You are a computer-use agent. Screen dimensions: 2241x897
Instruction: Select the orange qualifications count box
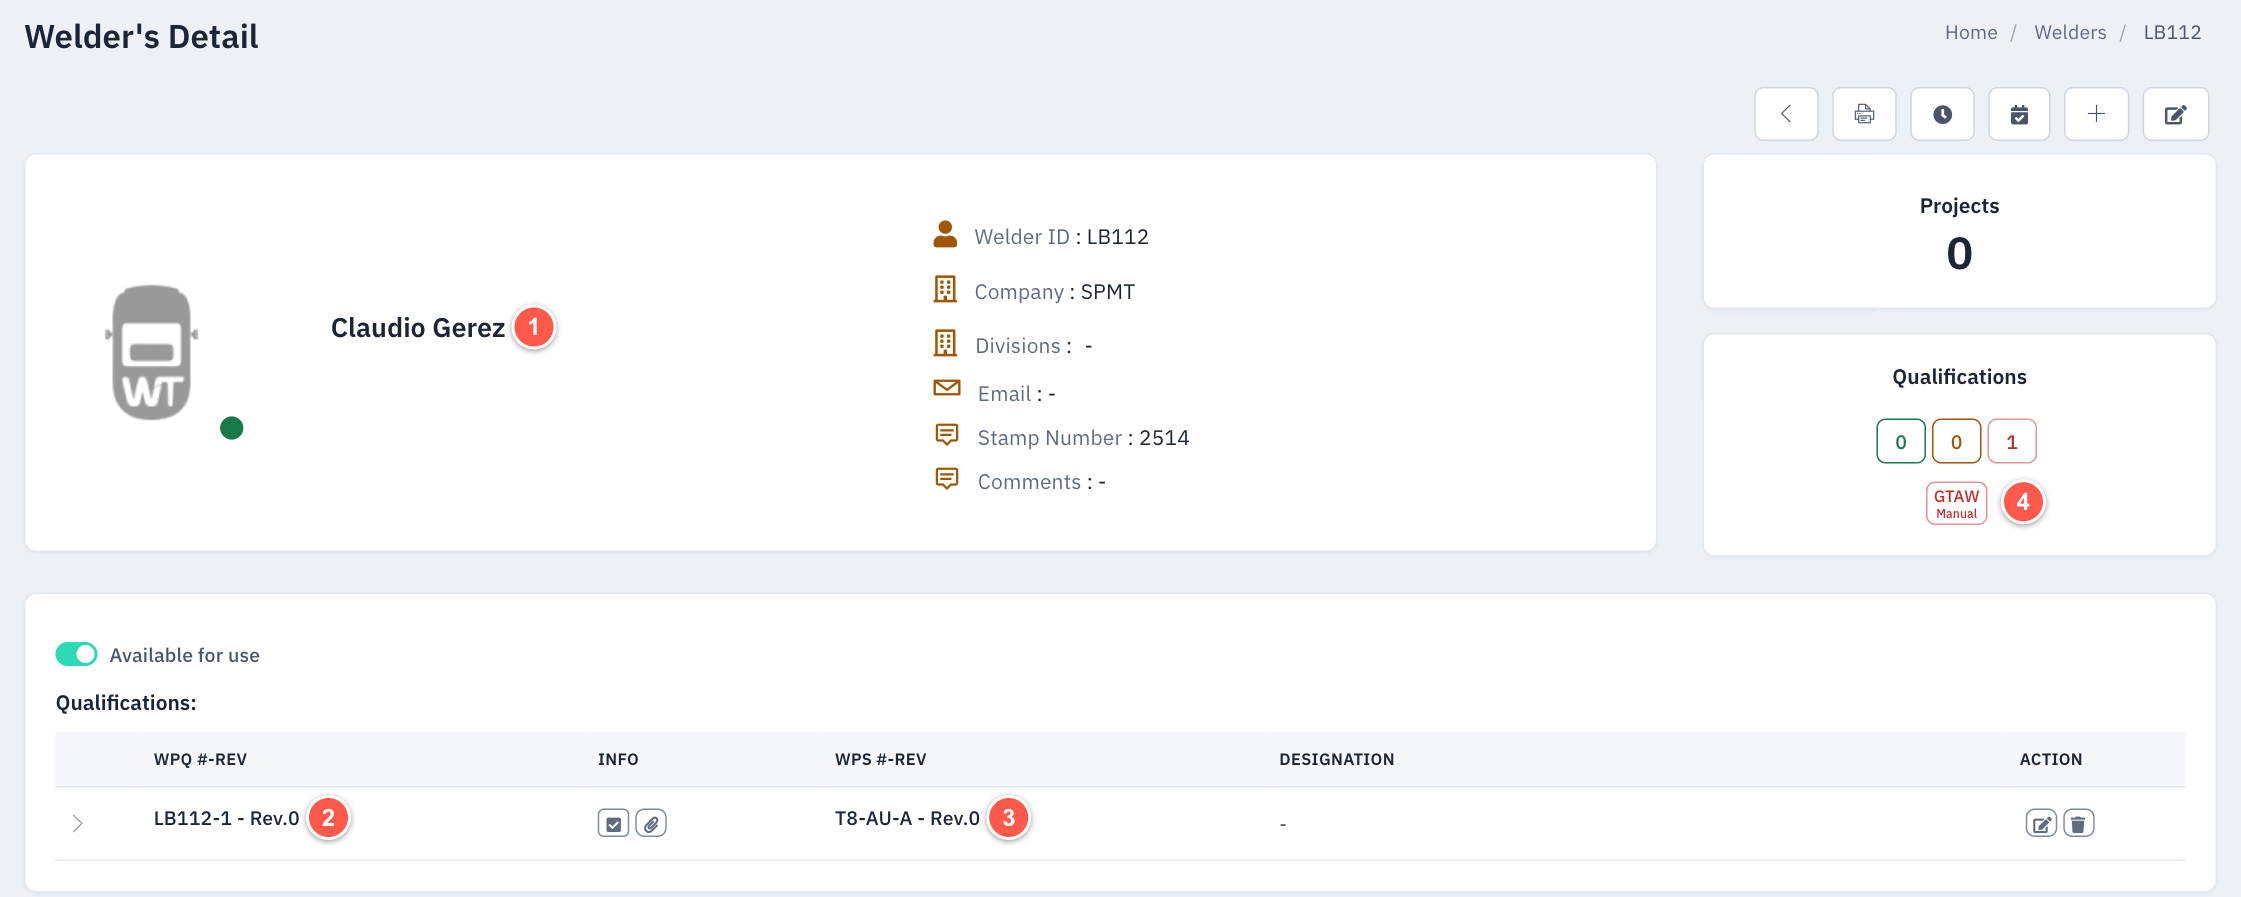(1957, 441)
